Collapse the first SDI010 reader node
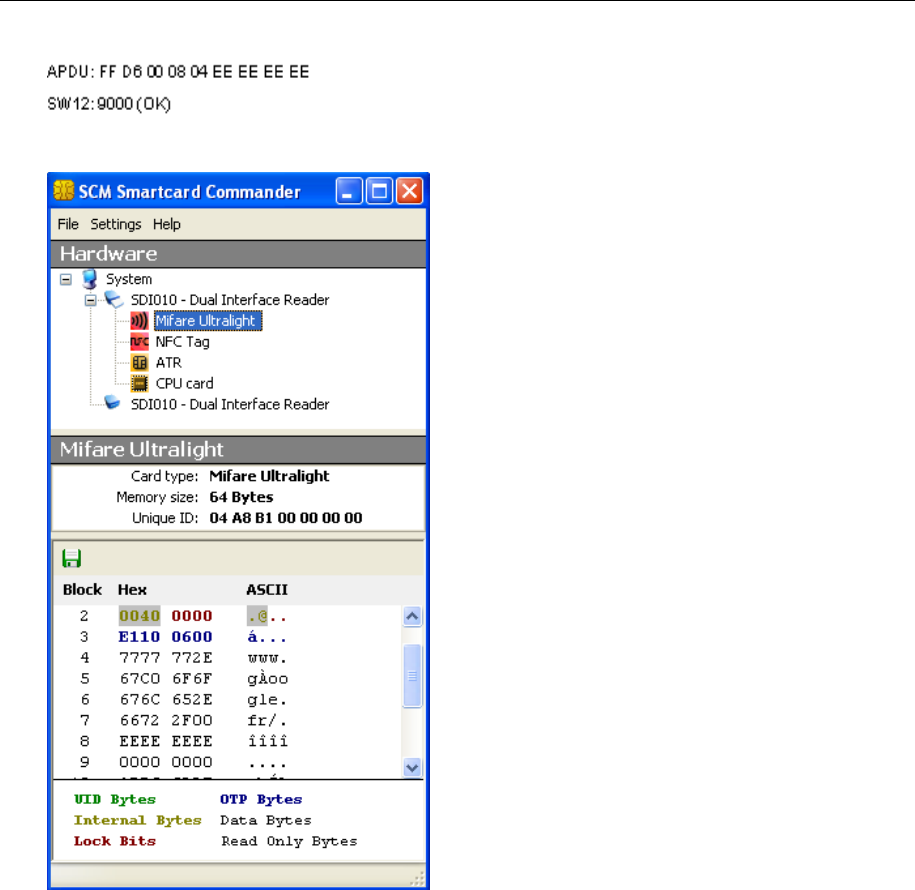915x890 pixels. [90, 301]
